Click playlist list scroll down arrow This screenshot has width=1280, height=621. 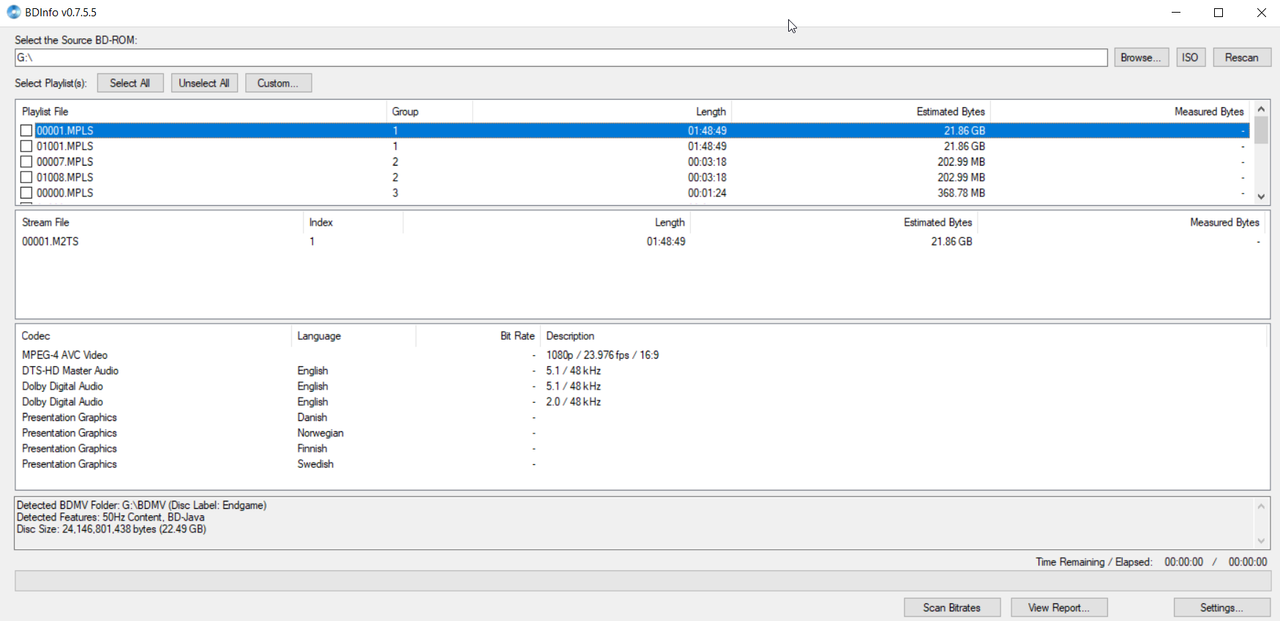pyautogui.click(x=1261, y=197)
